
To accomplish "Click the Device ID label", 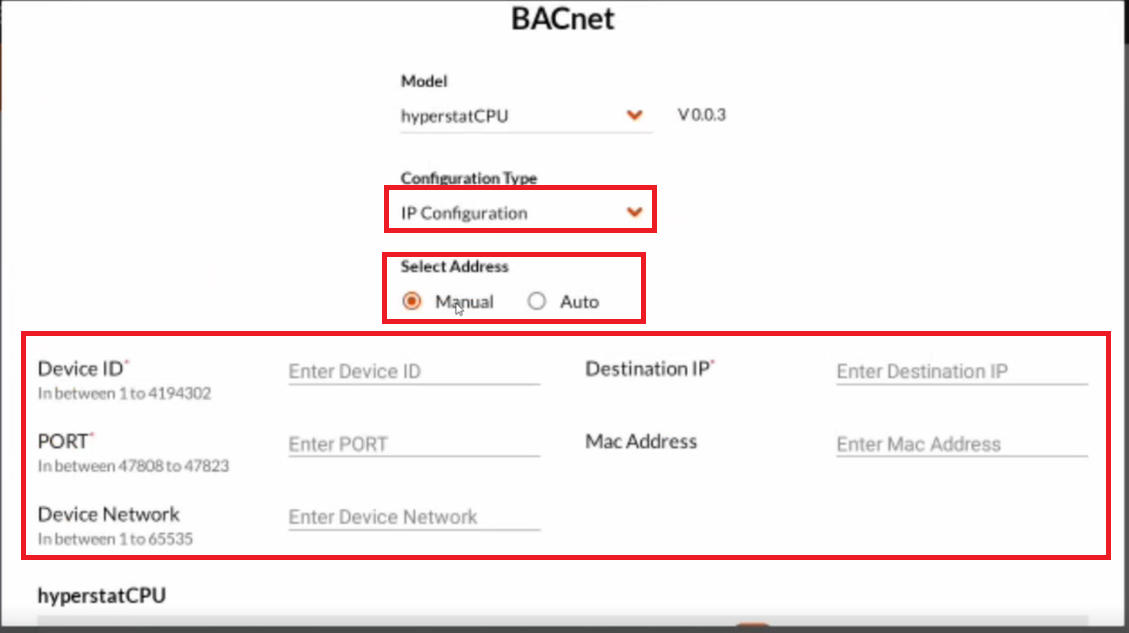I will click(81, 369).
